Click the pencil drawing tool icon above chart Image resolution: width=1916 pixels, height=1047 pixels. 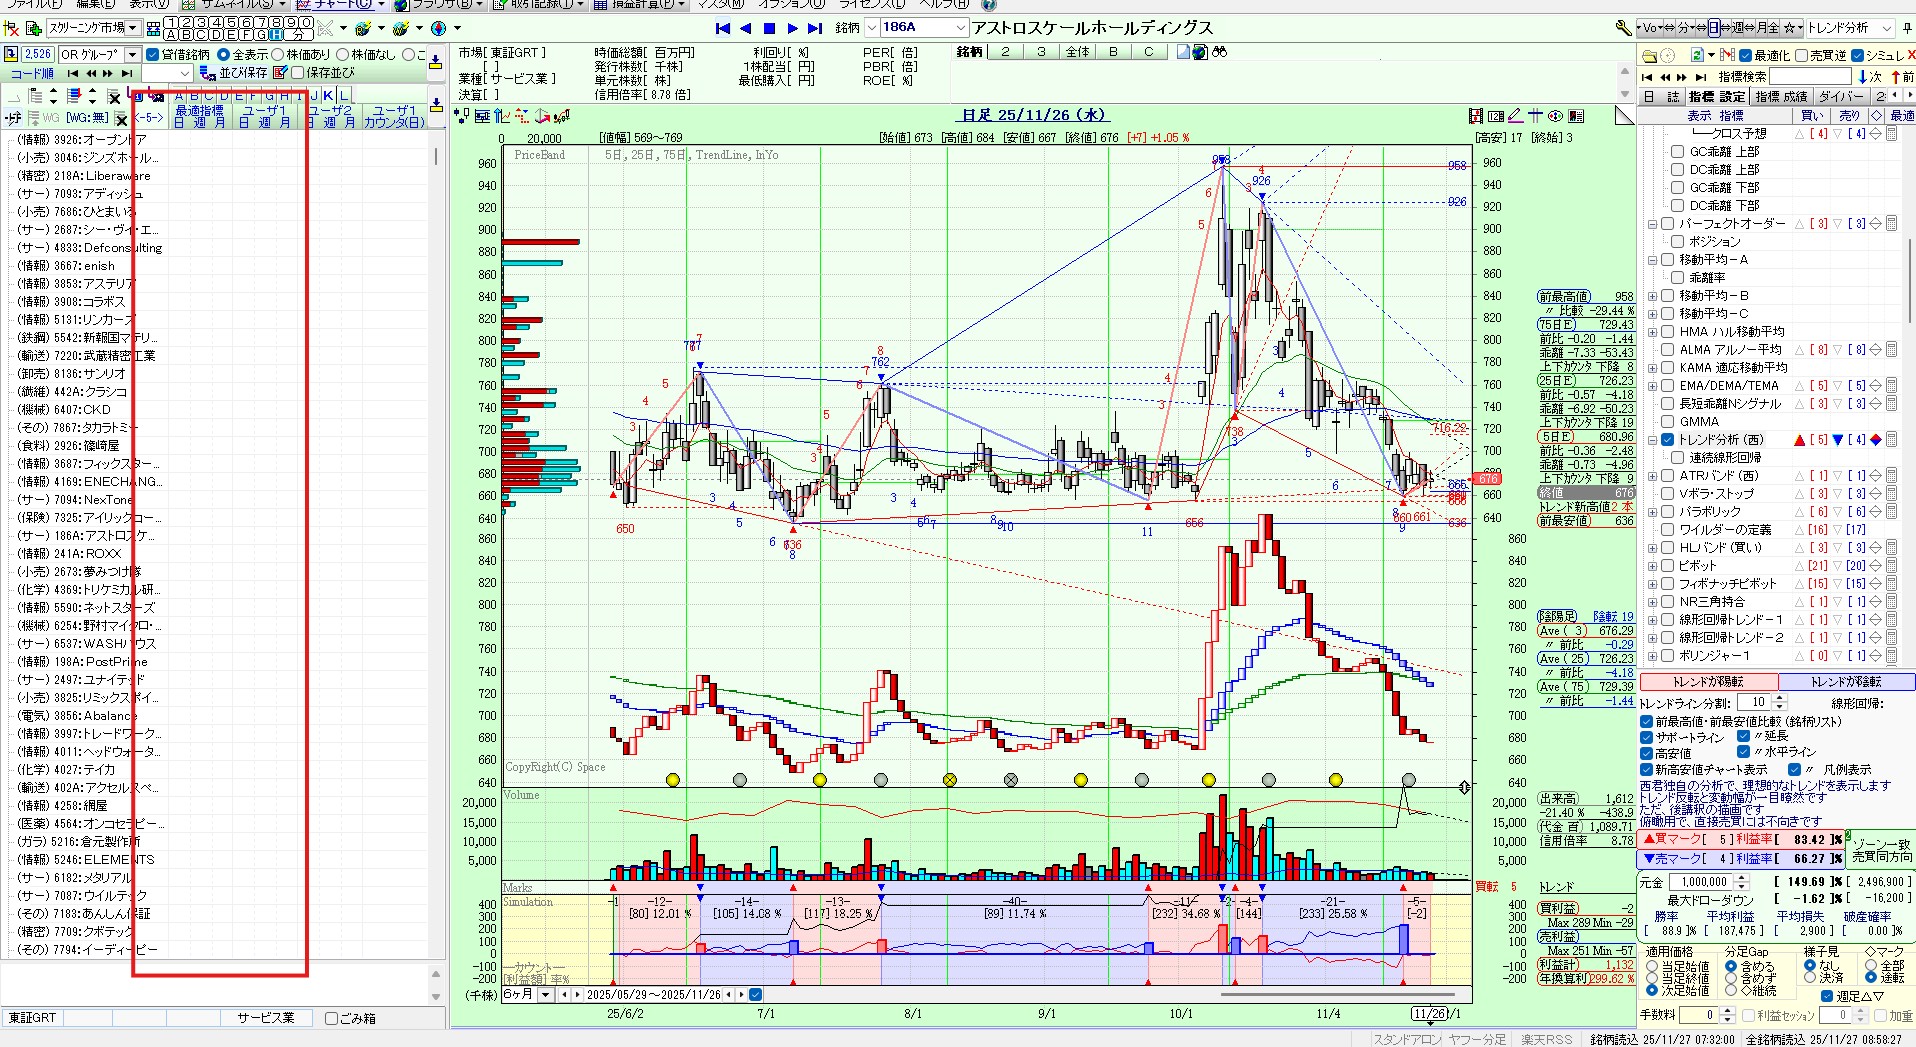click(1515, 116)
